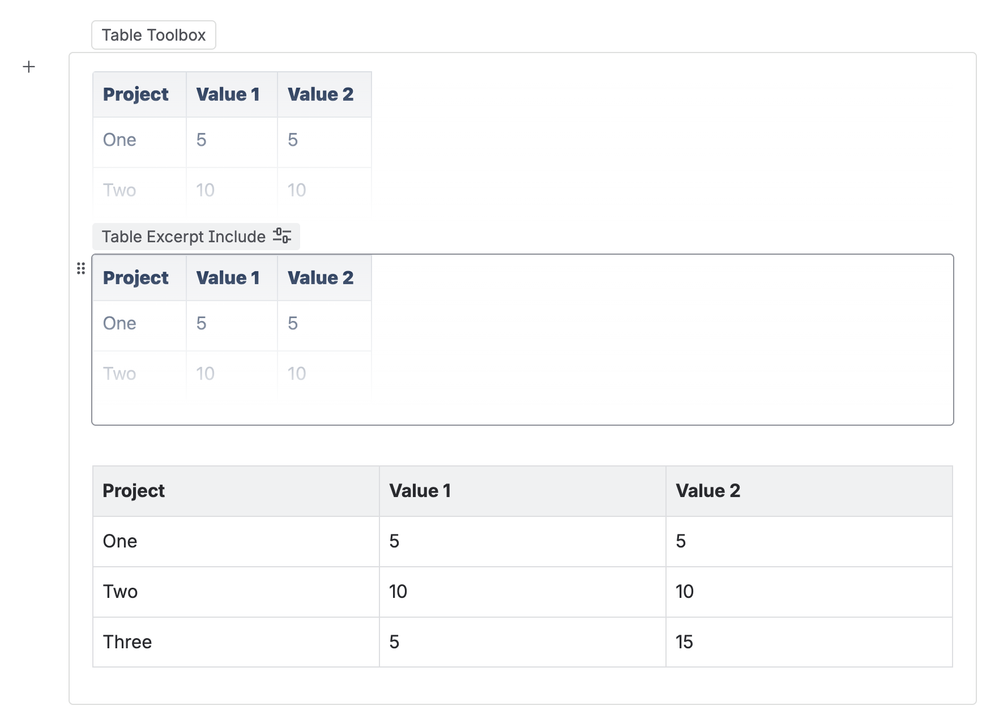Click the cell containing 15
Image resolution: width=999 pixels, height=728 pixels.
click(685, 642)
